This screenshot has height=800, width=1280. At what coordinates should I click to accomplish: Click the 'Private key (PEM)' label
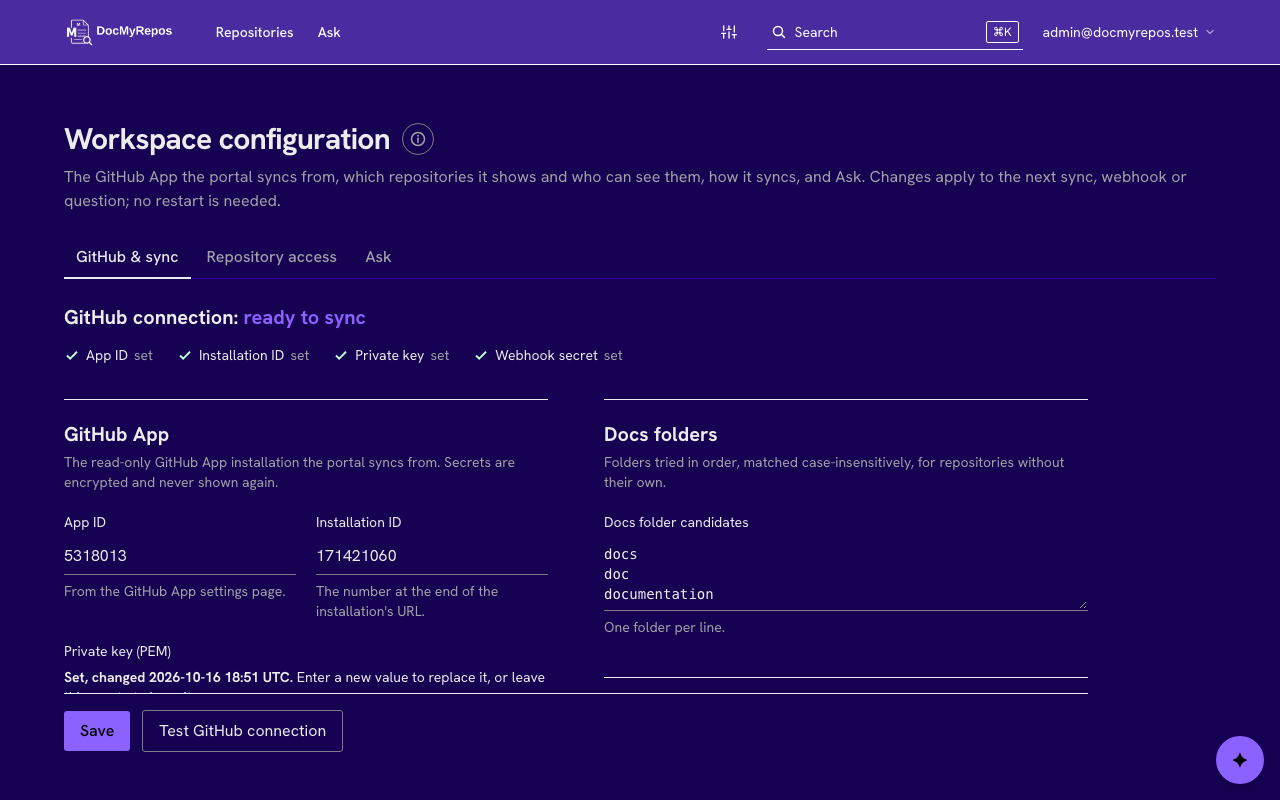[x=117, y=651]
